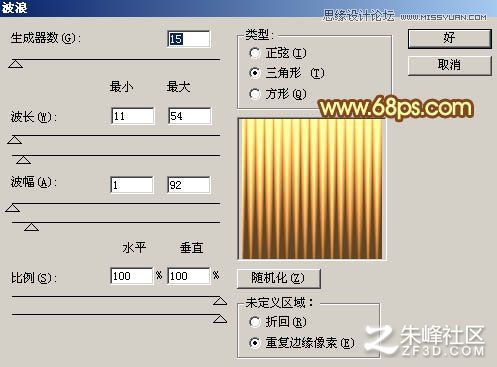497x367 pixels.
Task: Click the 好 (OK) button
Action: 450,39
